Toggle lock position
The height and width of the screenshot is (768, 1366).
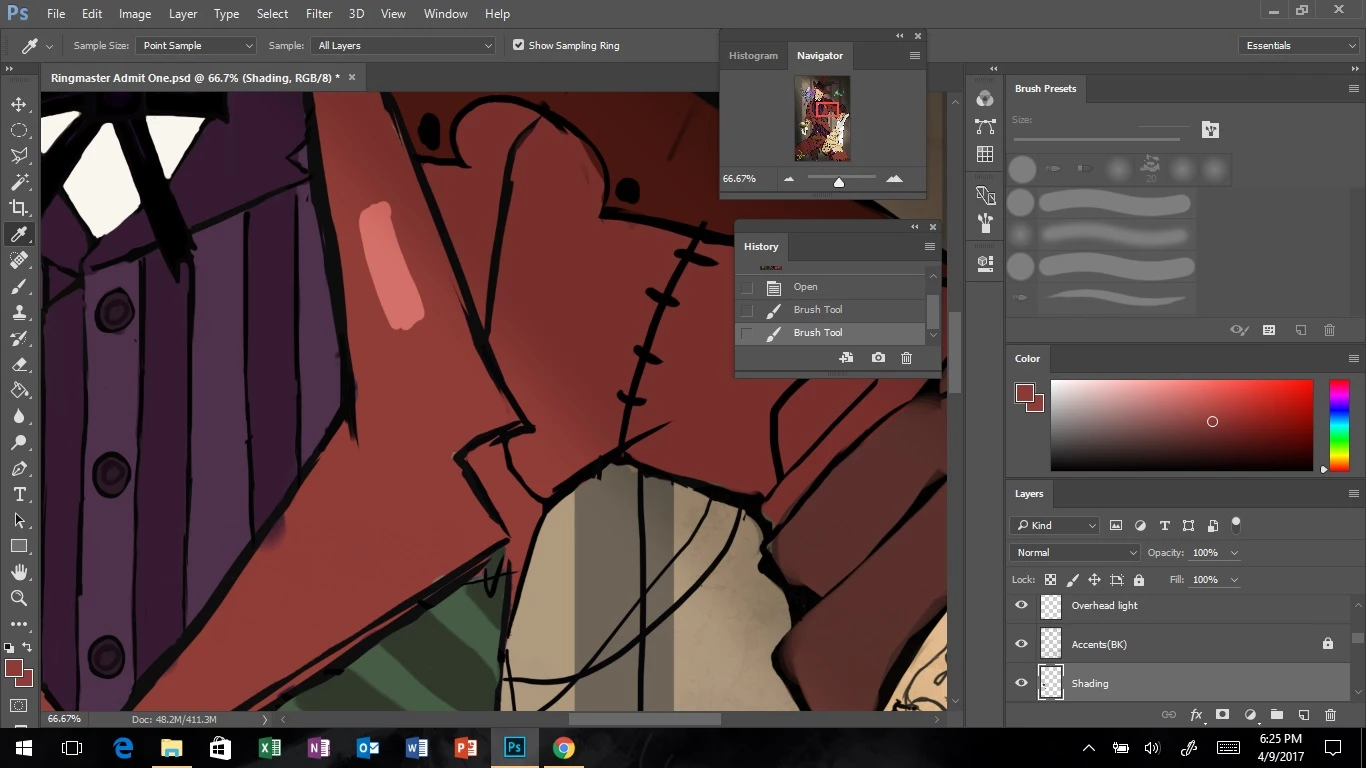(x=1095, y=580)
